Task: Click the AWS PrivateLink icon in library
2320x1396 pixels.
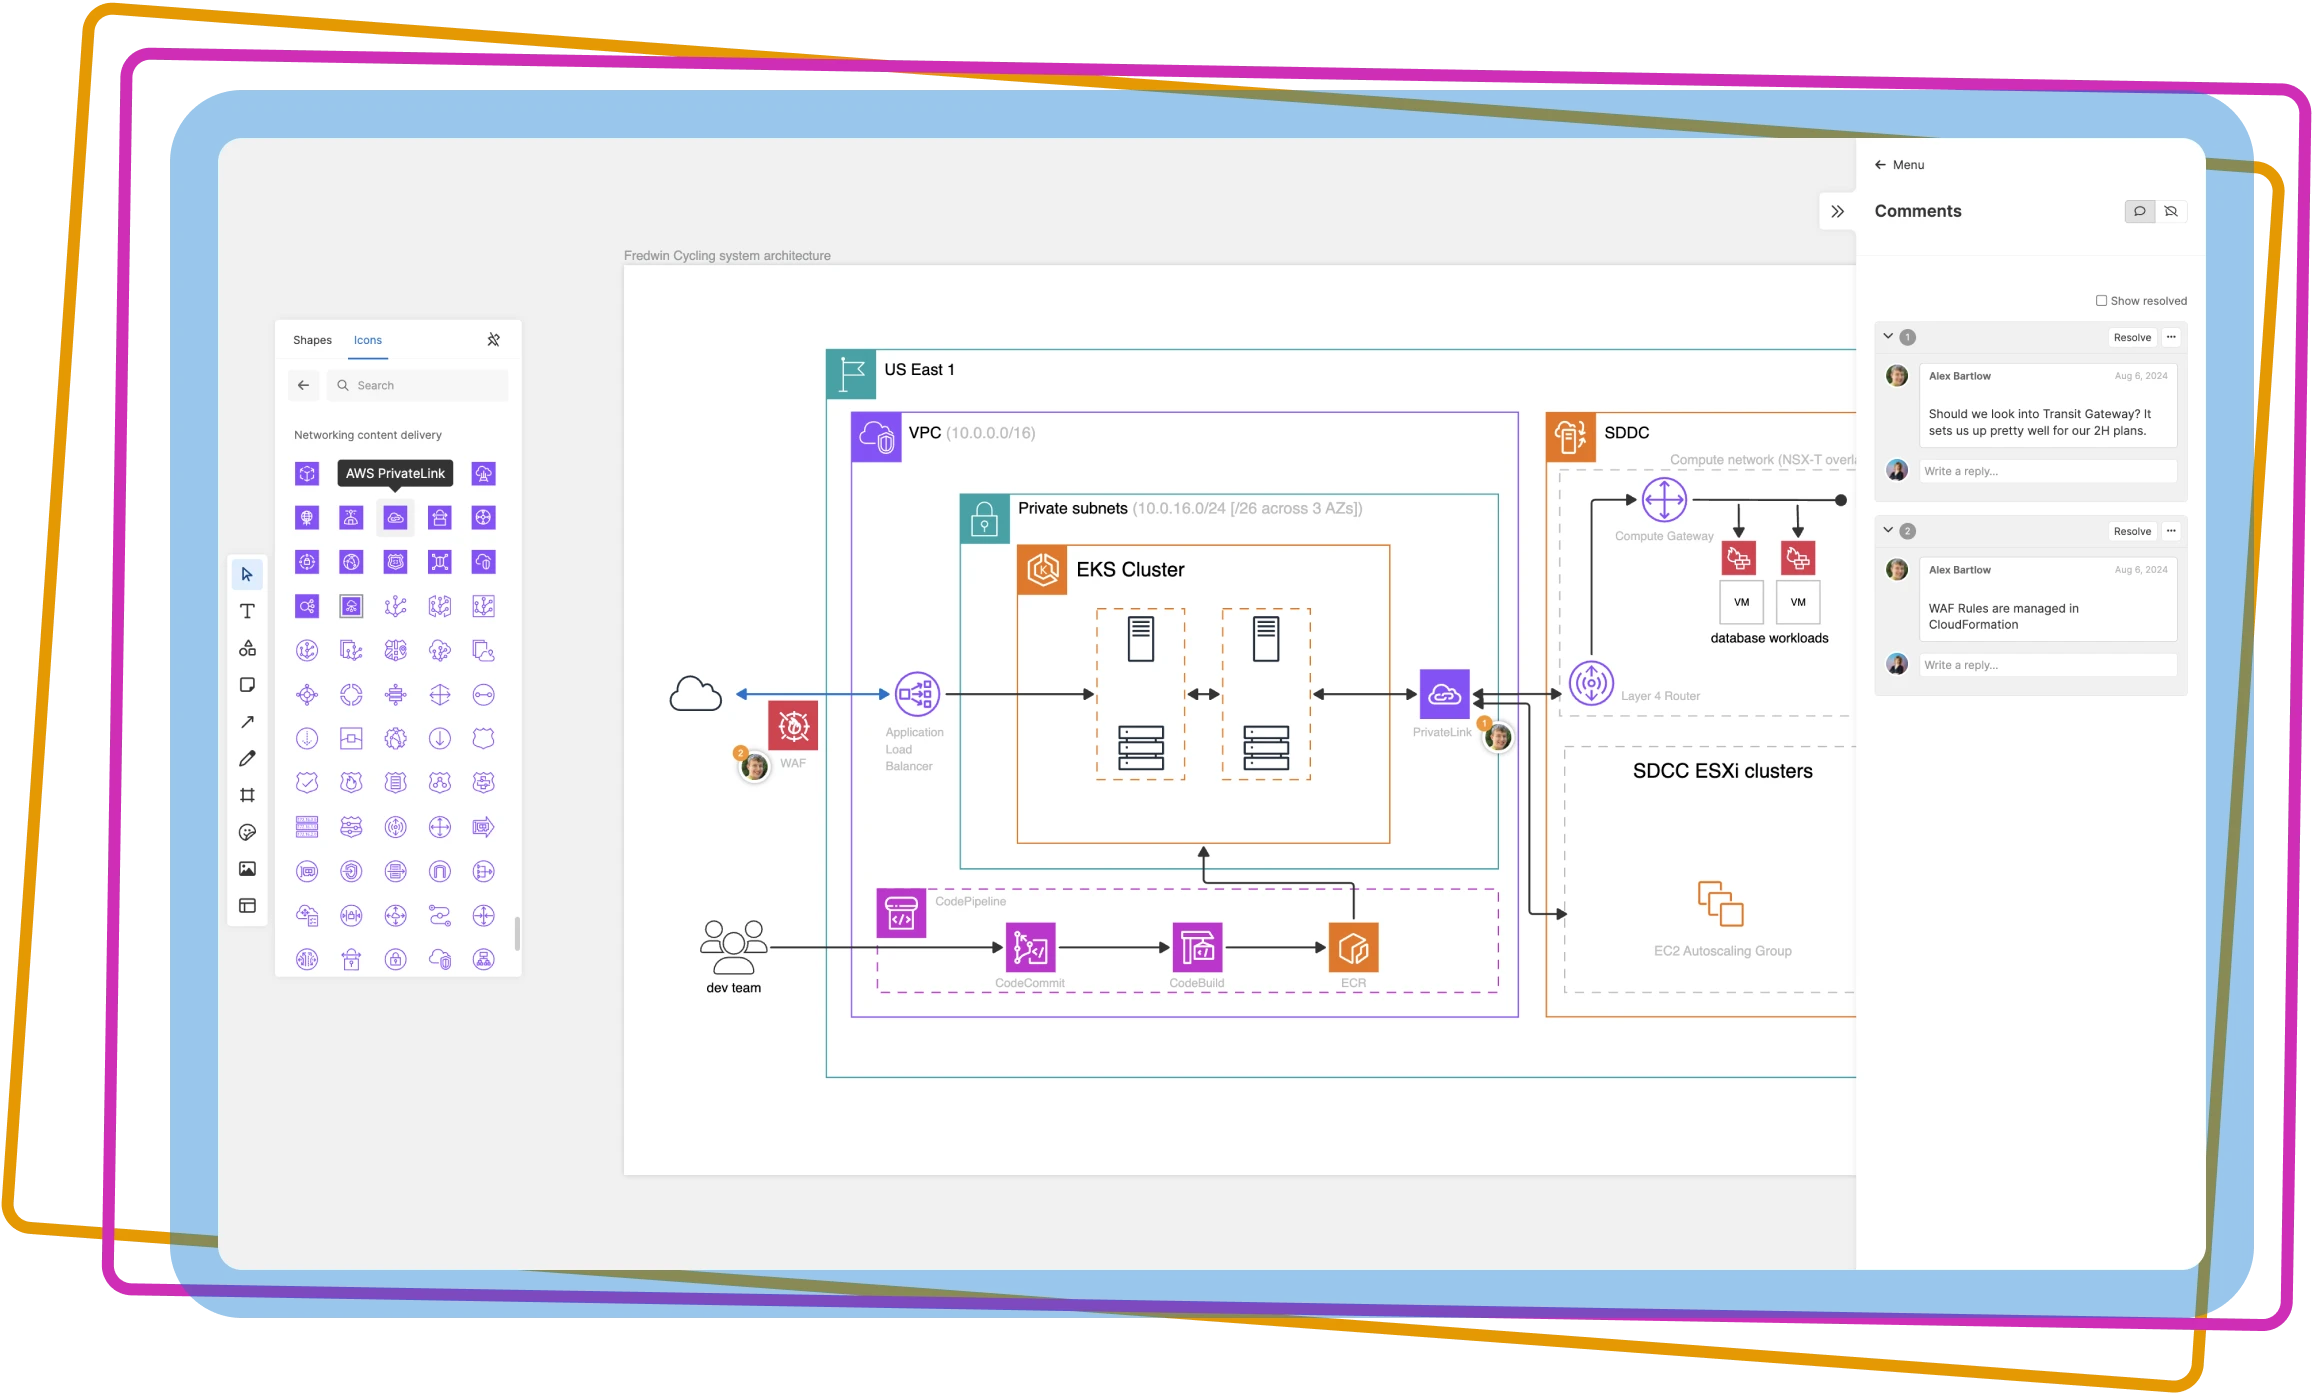Action: 395,518
